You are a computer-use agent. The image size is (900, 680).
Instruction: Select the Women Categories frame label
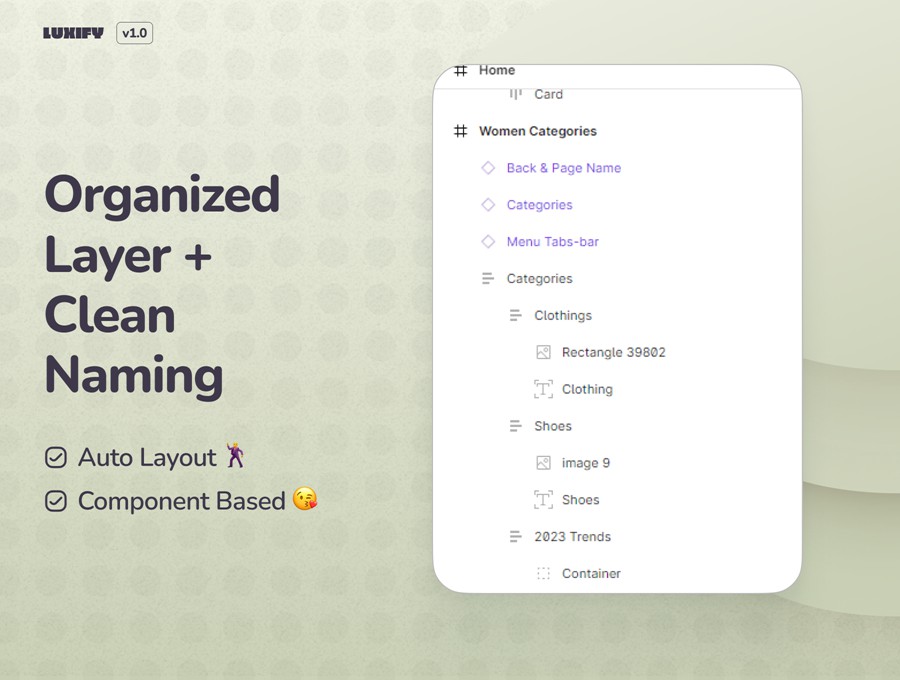(537, 131)
